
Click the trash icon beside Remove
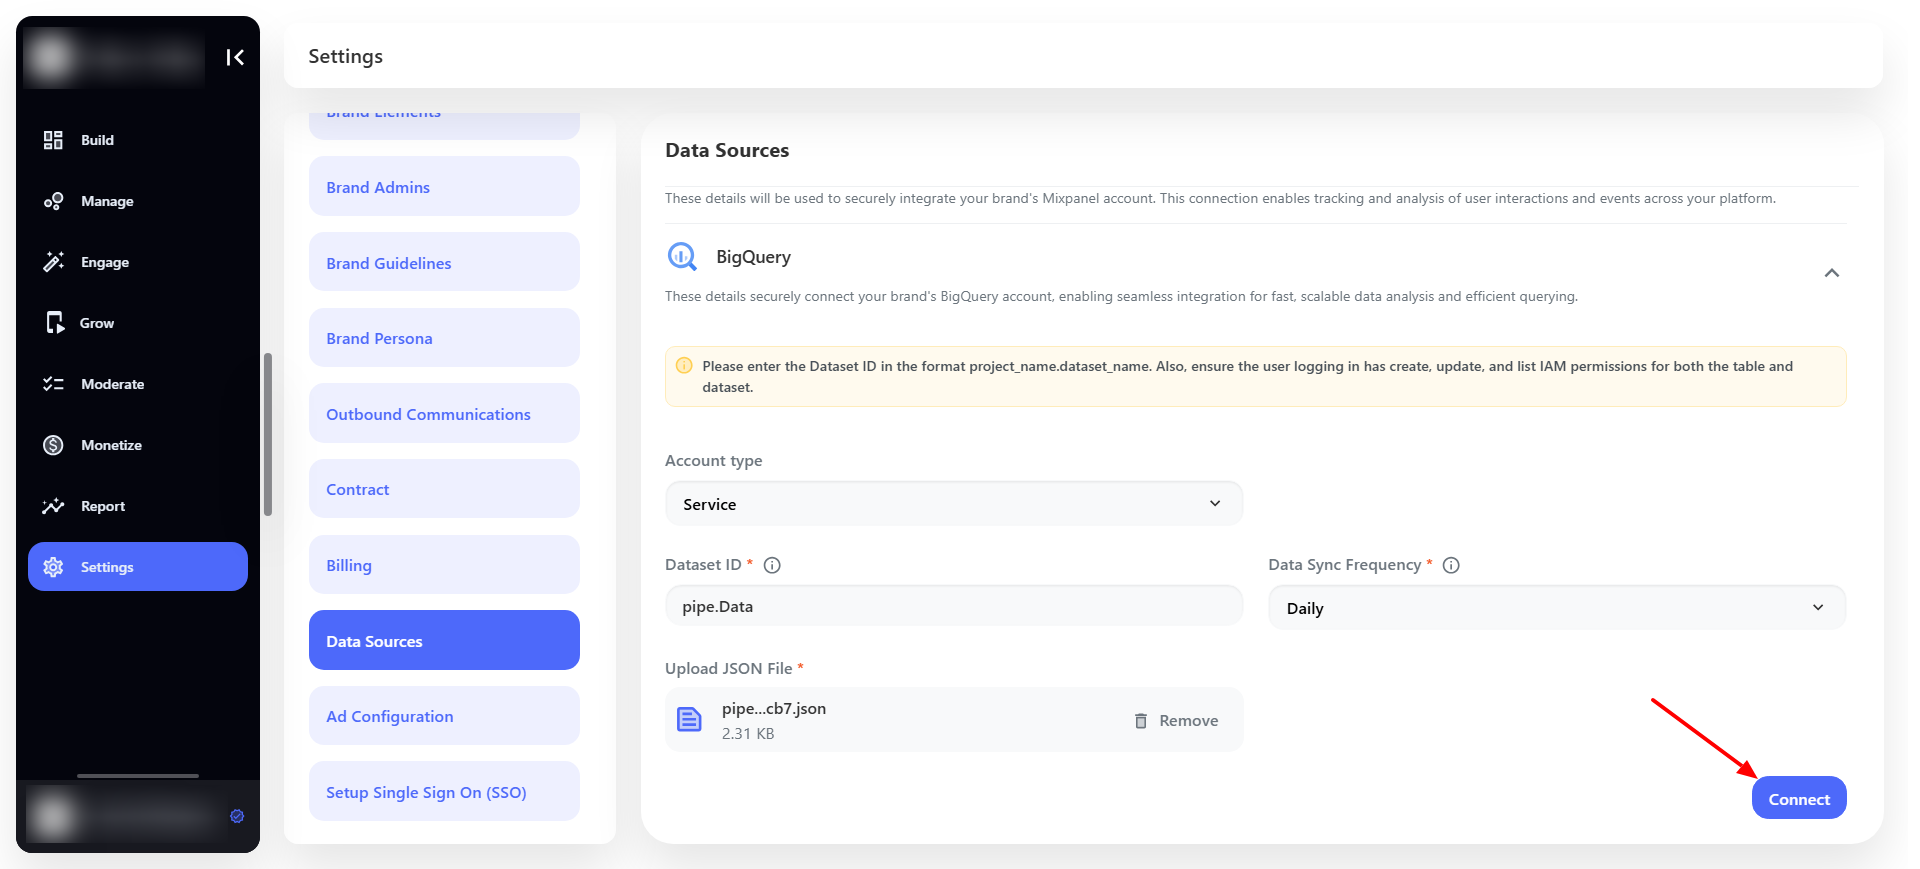1141,721
